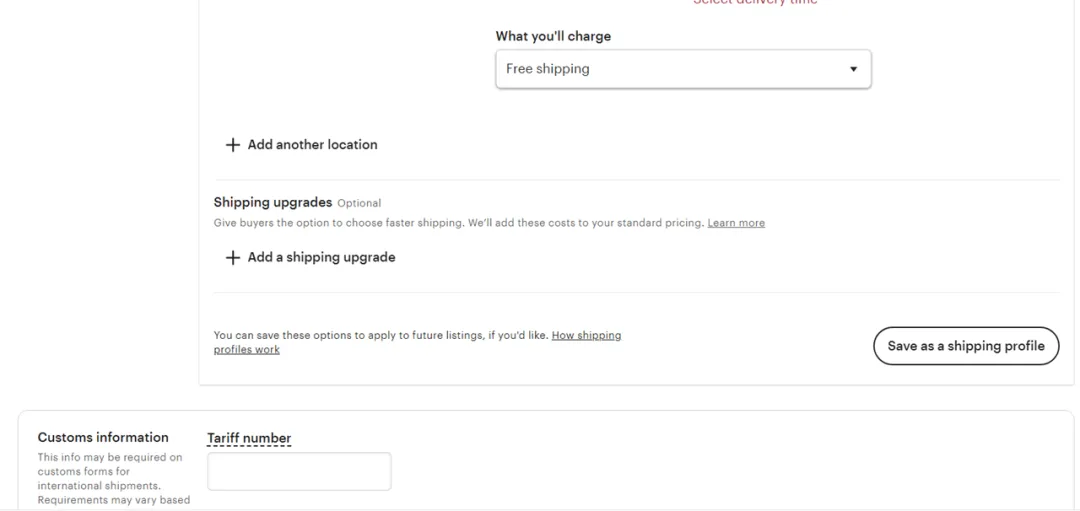This screenshot has height=511, width=1080.
Task: Click the Free shipping selected value text
Action: click(x=548, y=69)
